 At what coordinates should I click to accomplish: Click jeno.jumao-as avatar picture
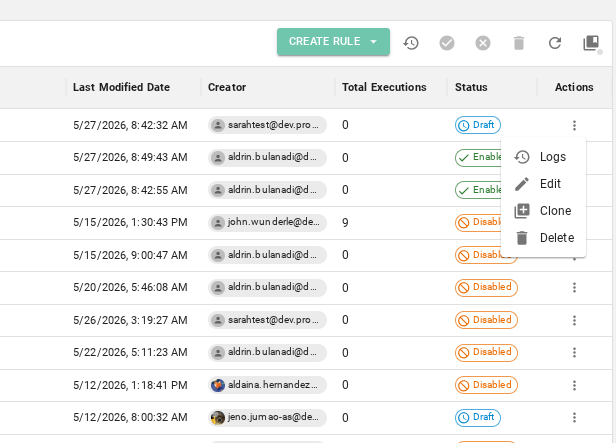(x=218, y=417)
